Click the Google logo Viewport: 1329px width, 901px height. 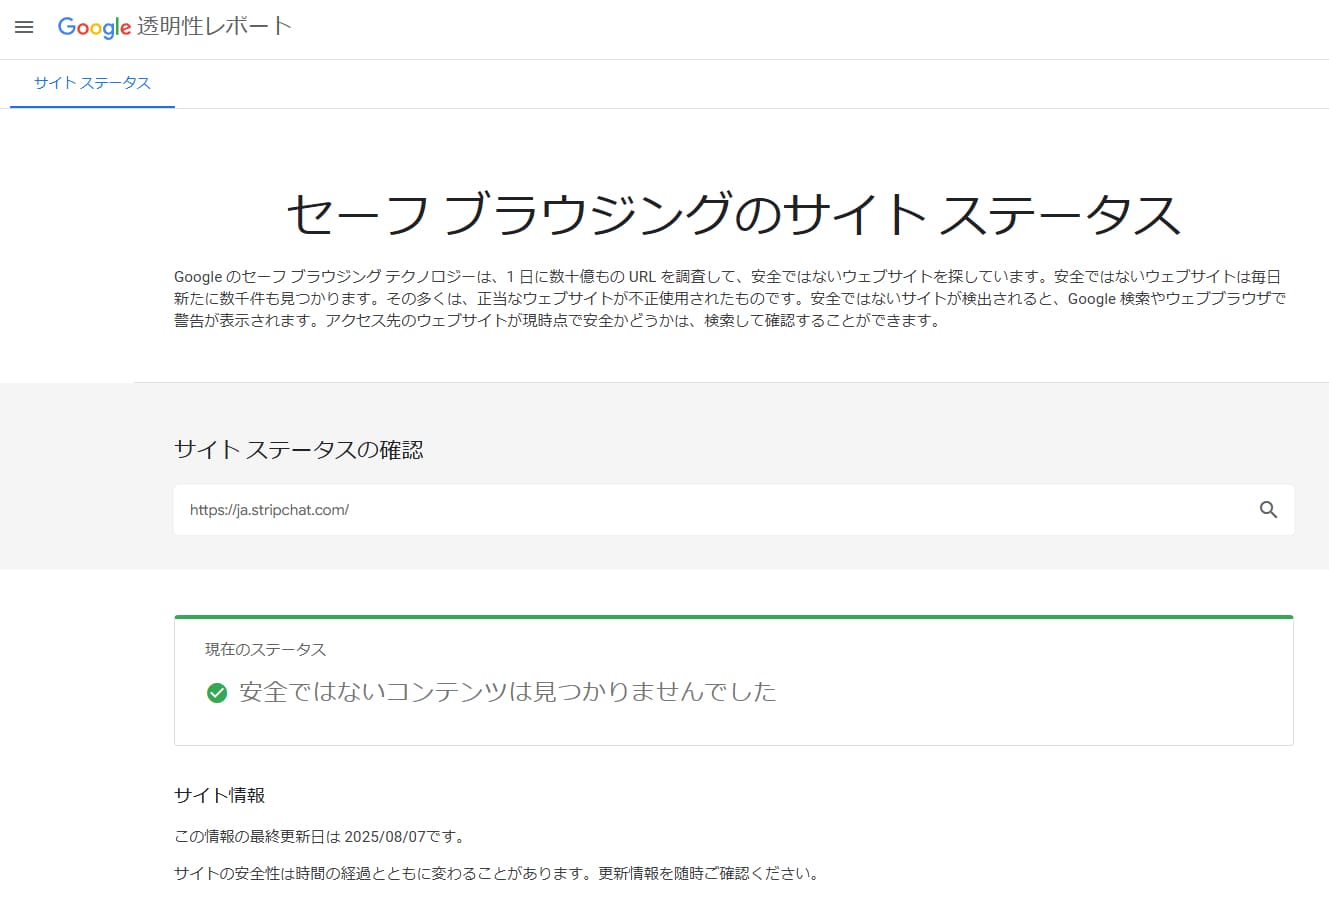(x=94, y=27)
